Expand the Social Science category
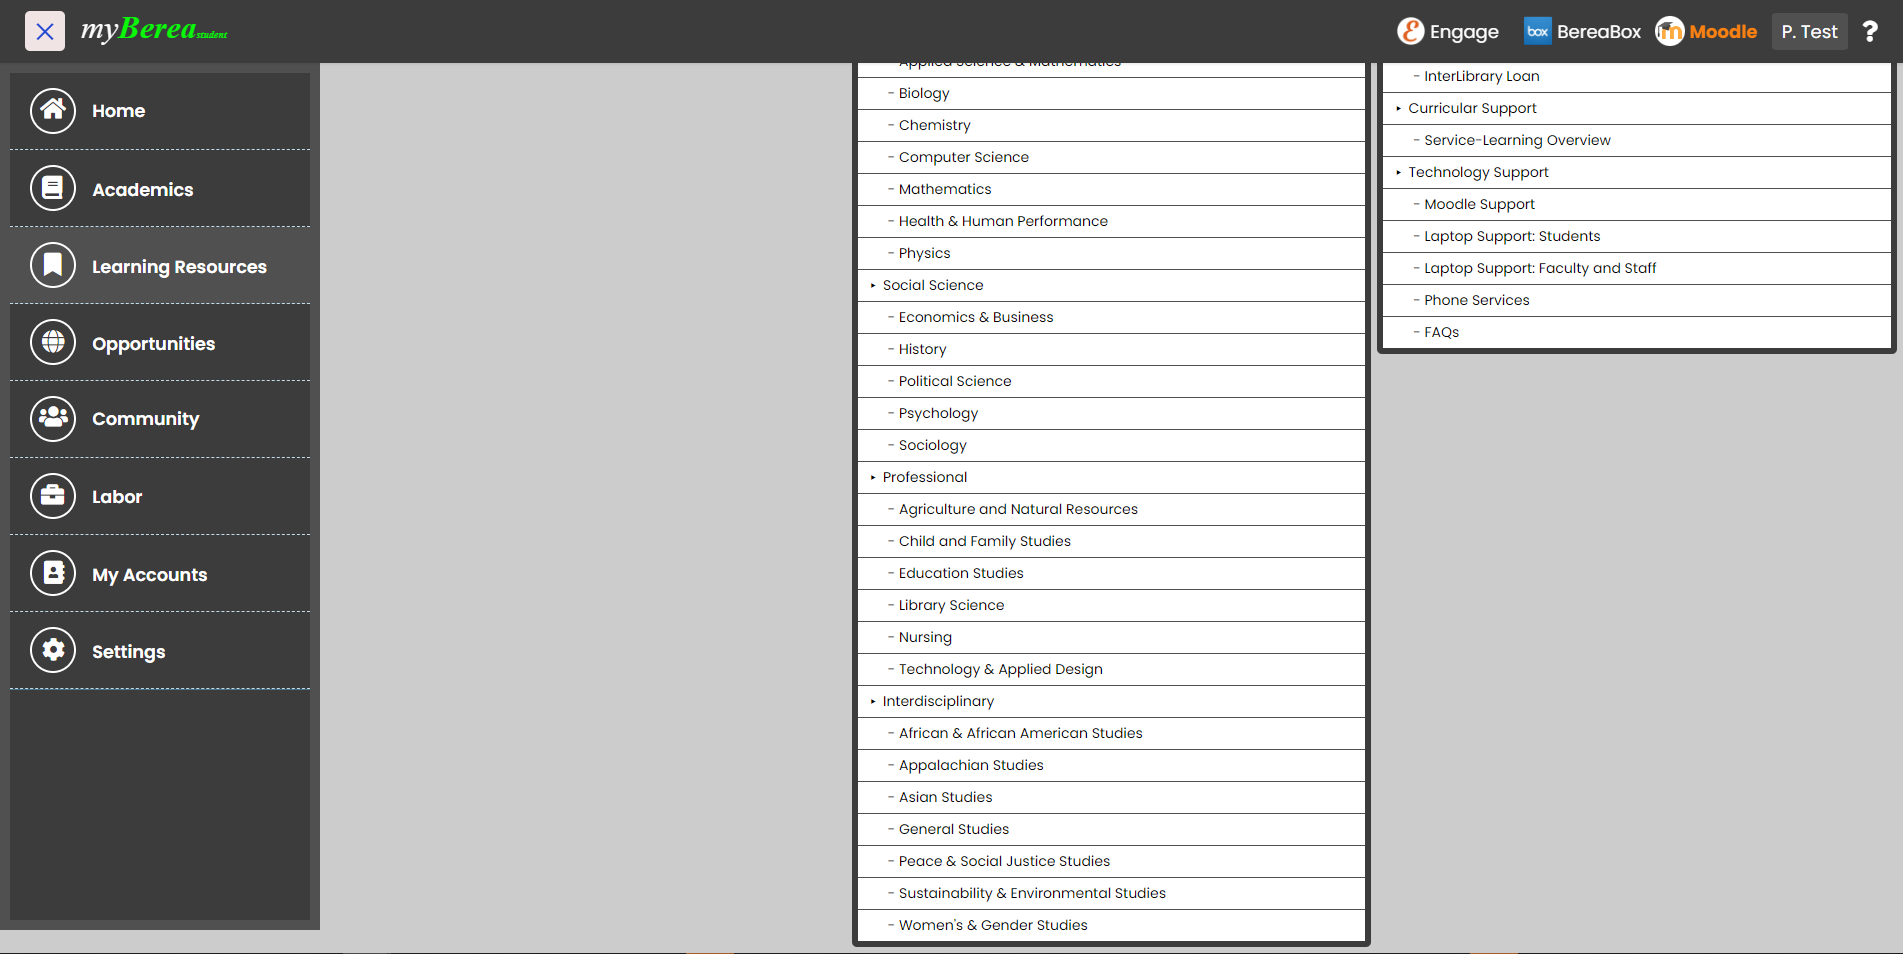 pos(873,286)
